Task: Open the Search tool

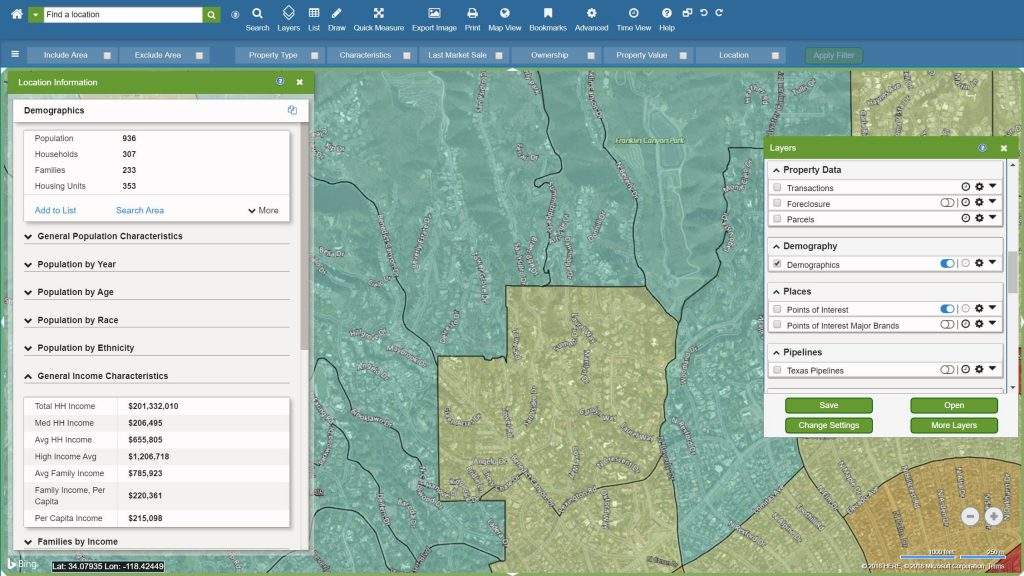Action: click(x=257, y=19)
